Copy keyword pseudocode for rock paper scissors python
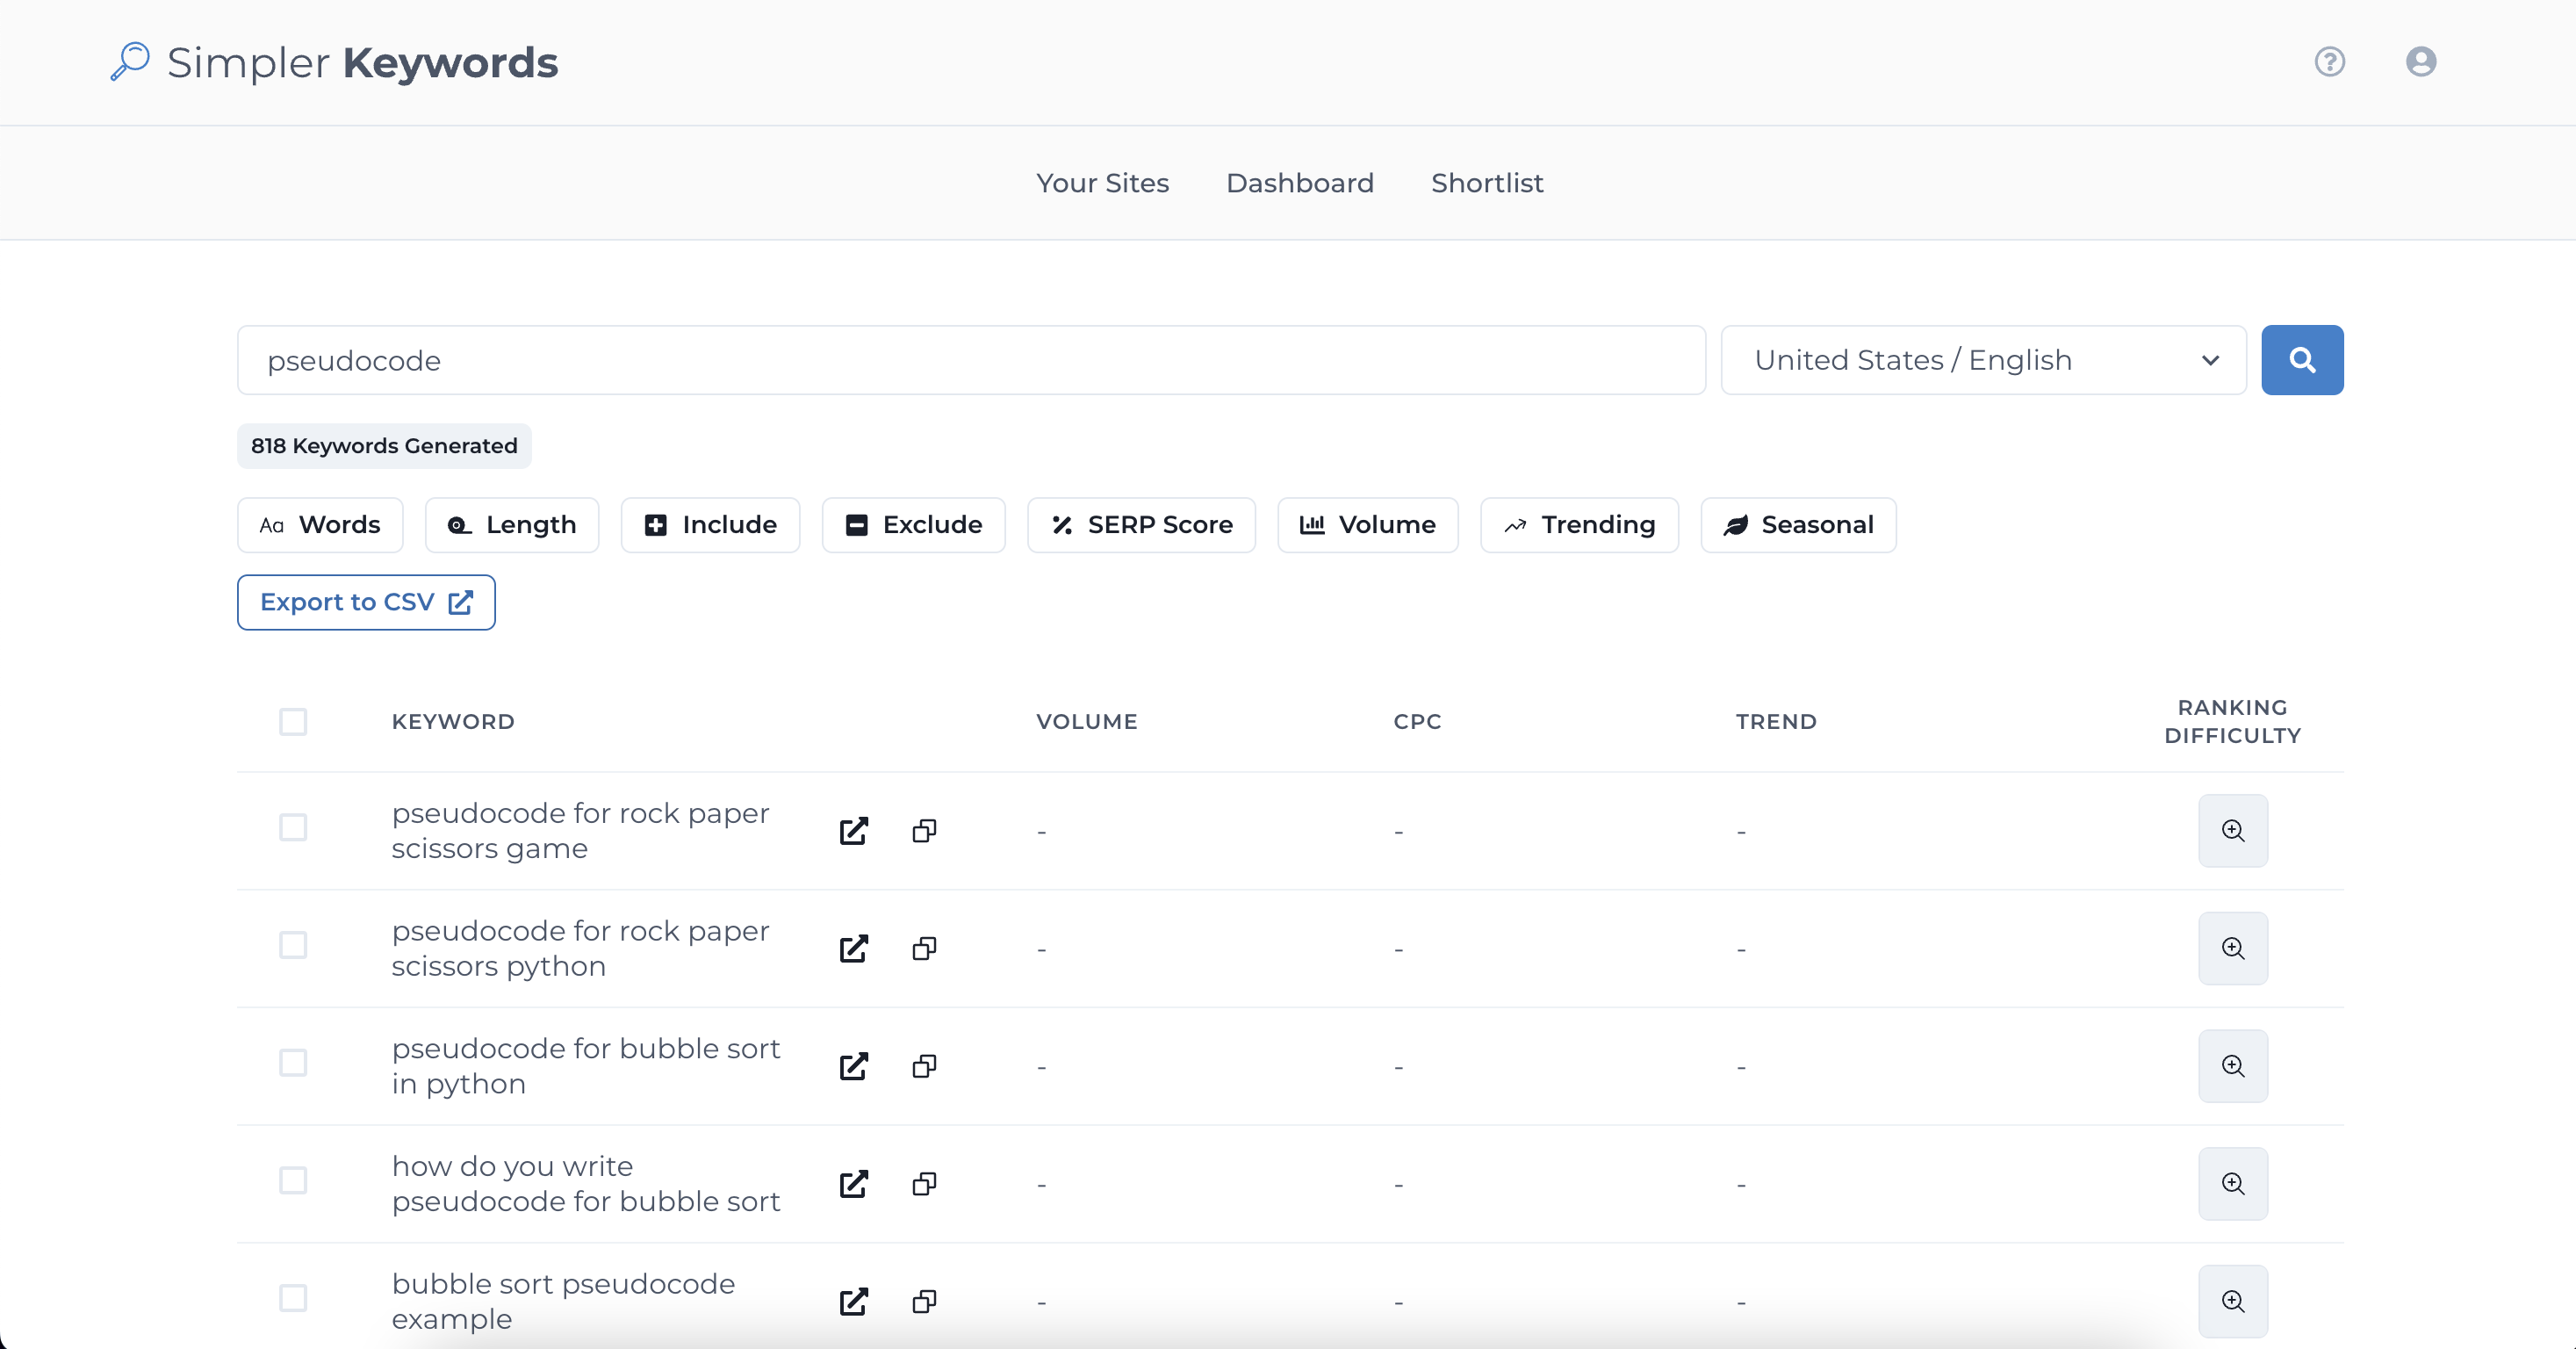2576x1349 pixels. (x=924, y=948)
